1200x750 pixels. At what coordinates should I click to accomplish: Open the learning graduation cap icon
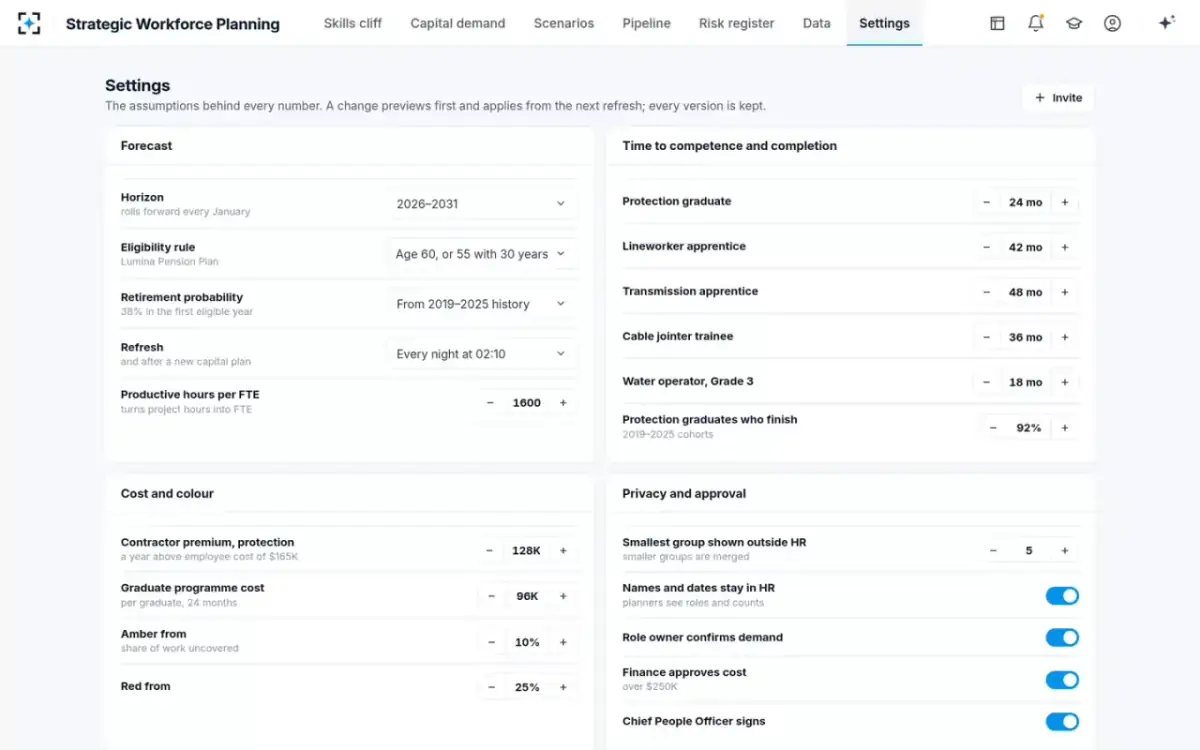1074,23
